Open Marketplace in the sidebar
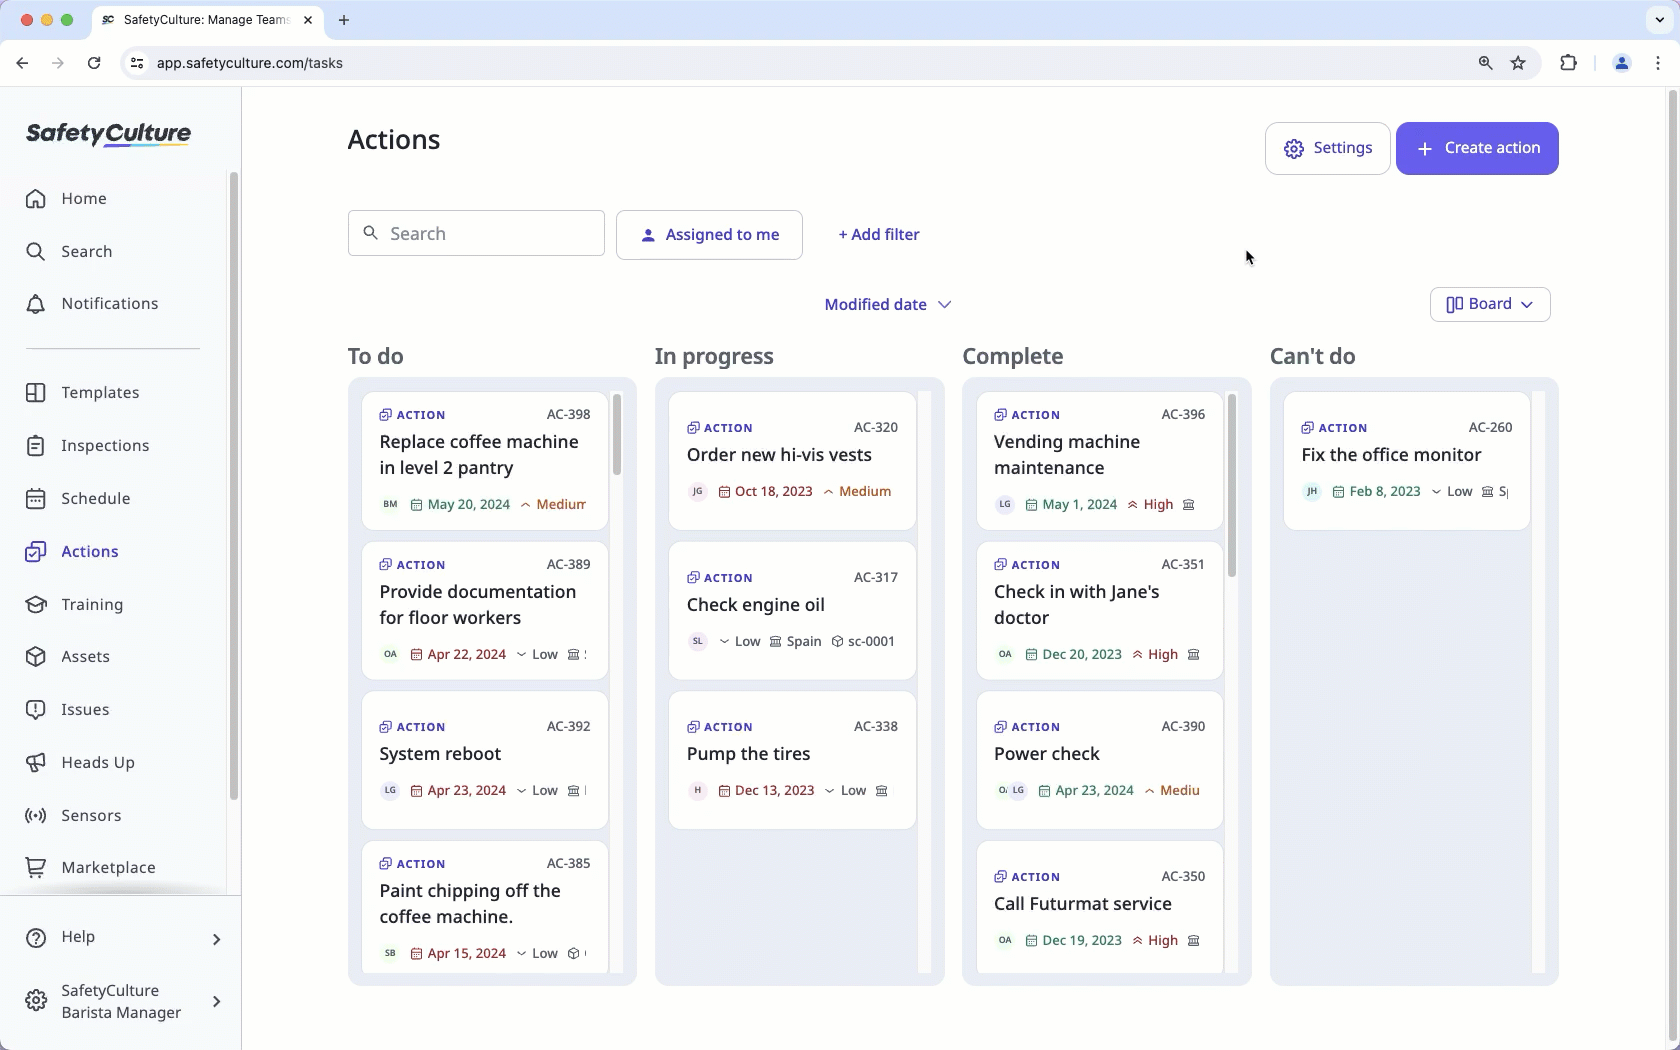1680x1050 pixels. click(90, 867)
